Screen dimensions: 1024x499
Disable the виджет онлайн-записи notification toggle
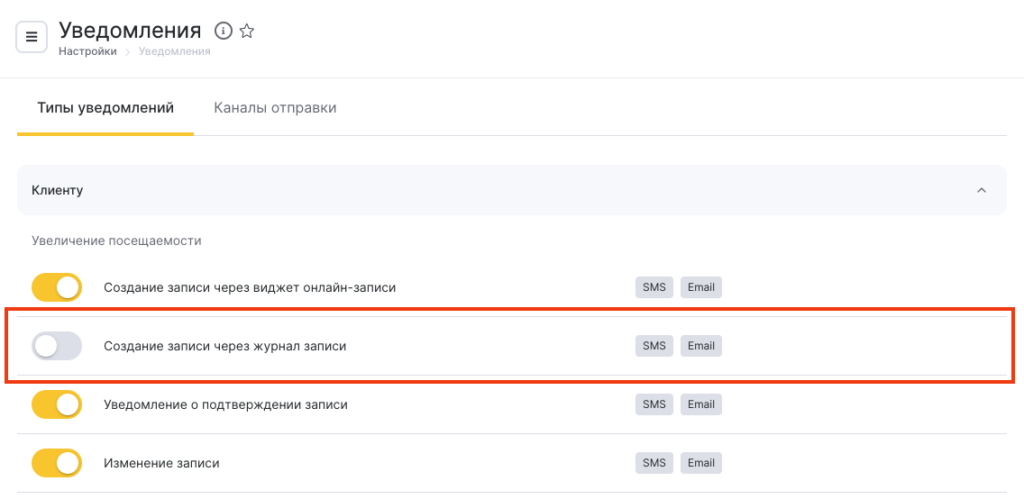coord(56,288)
